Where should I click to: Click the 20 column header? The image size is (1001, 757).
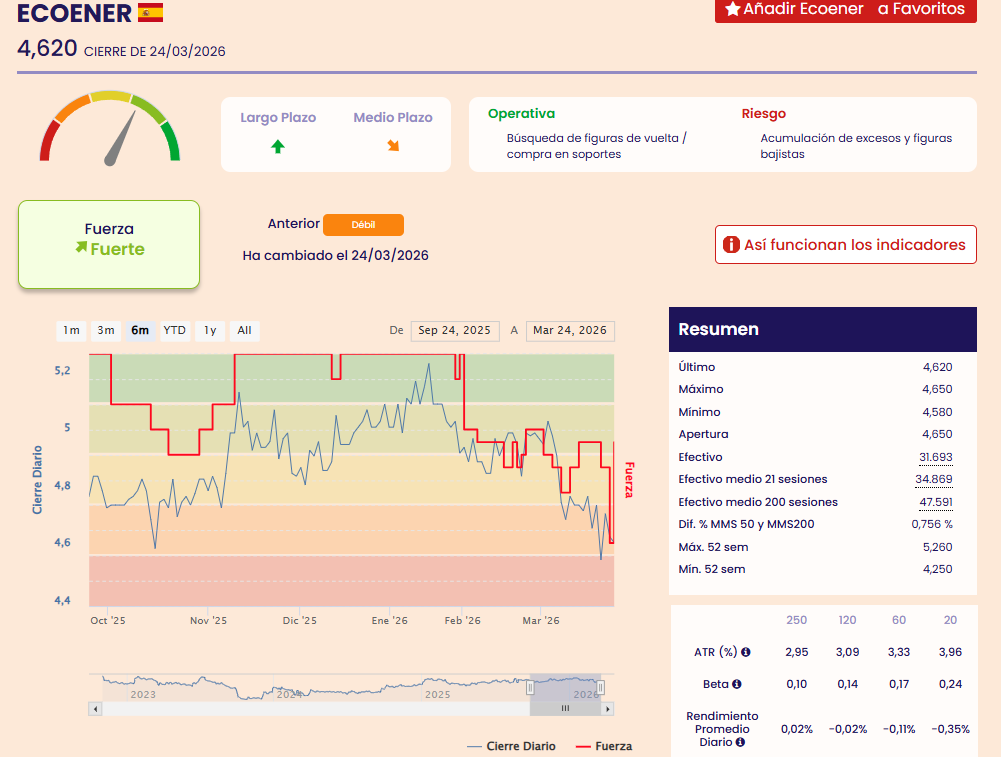[x=951, y=620]
